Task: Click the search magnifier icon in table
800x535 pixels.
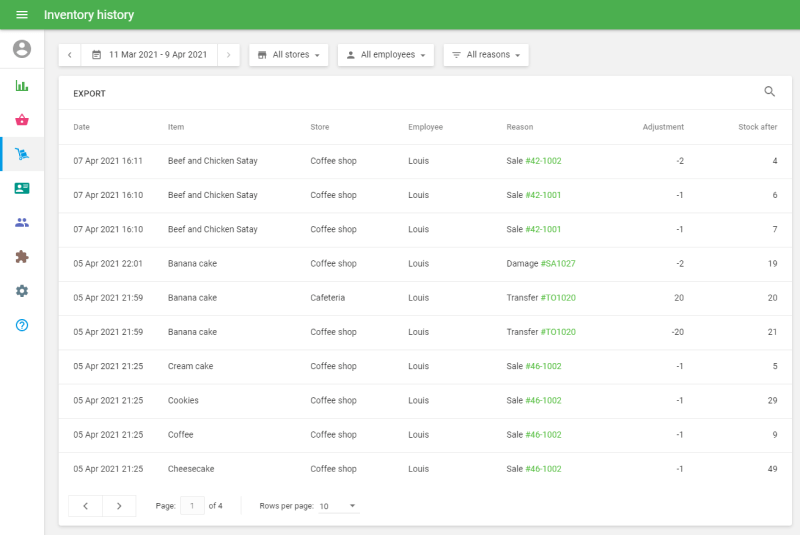Action: click(769, 92)
